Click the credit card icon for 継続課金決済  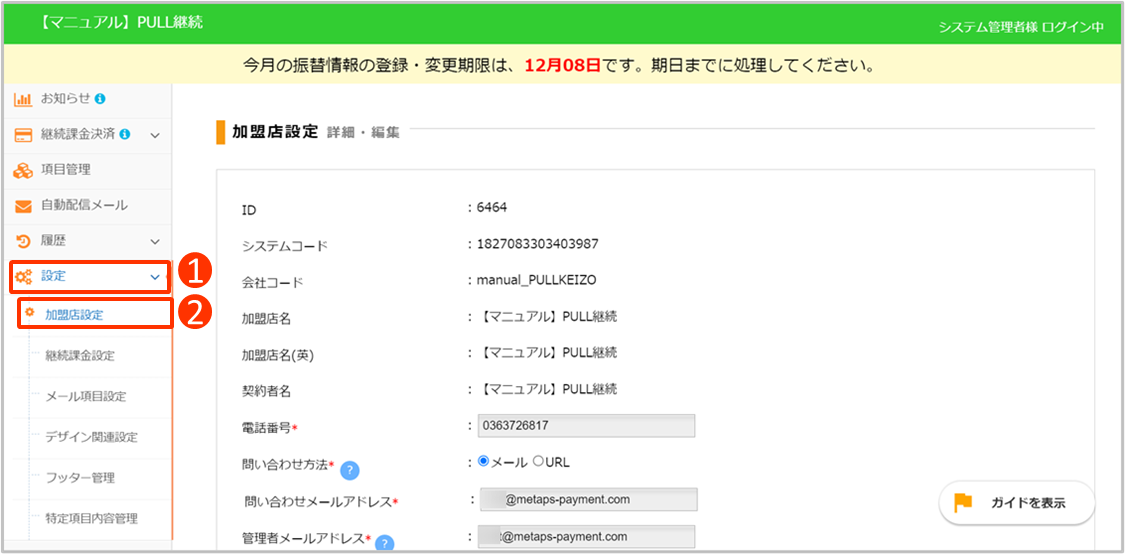pos(22,134)
